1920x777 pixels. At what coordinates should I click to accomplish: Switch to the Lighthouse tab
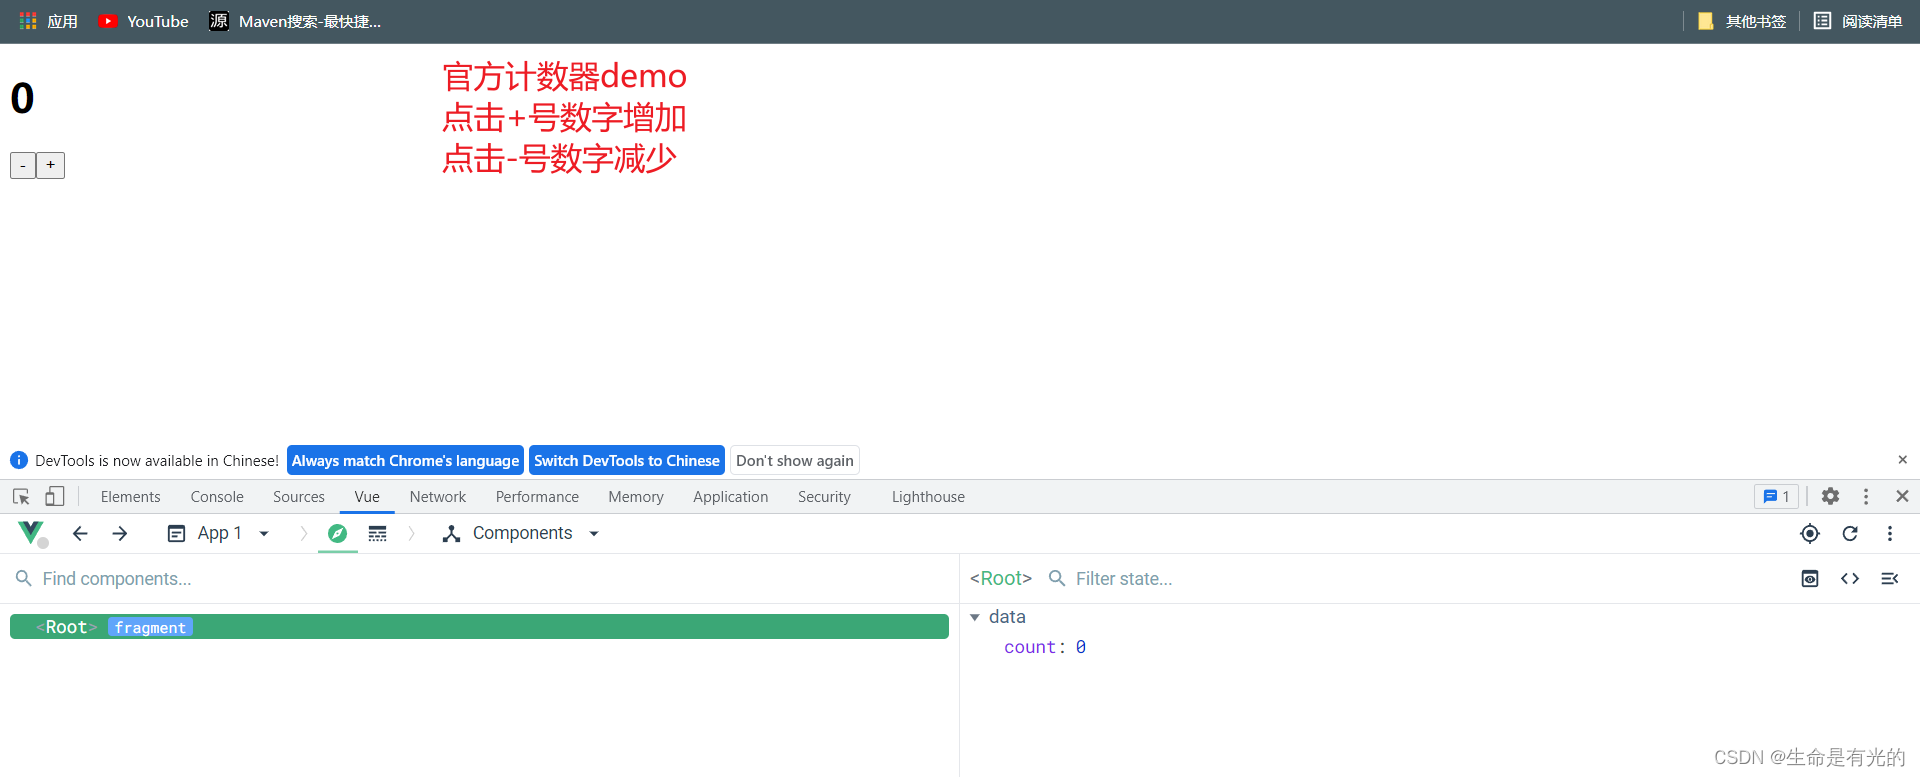928,496
